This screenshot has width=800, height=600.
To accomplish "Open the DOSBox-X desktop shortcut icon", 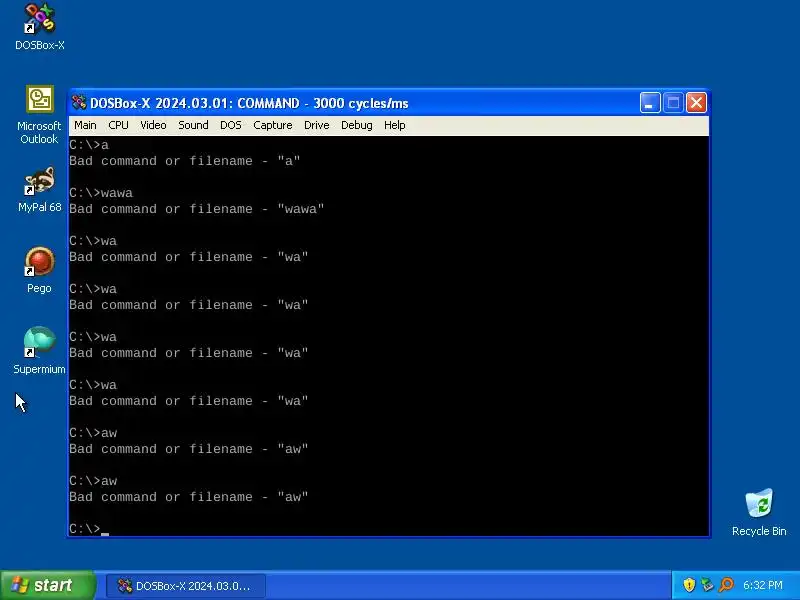I will [40, 19].
